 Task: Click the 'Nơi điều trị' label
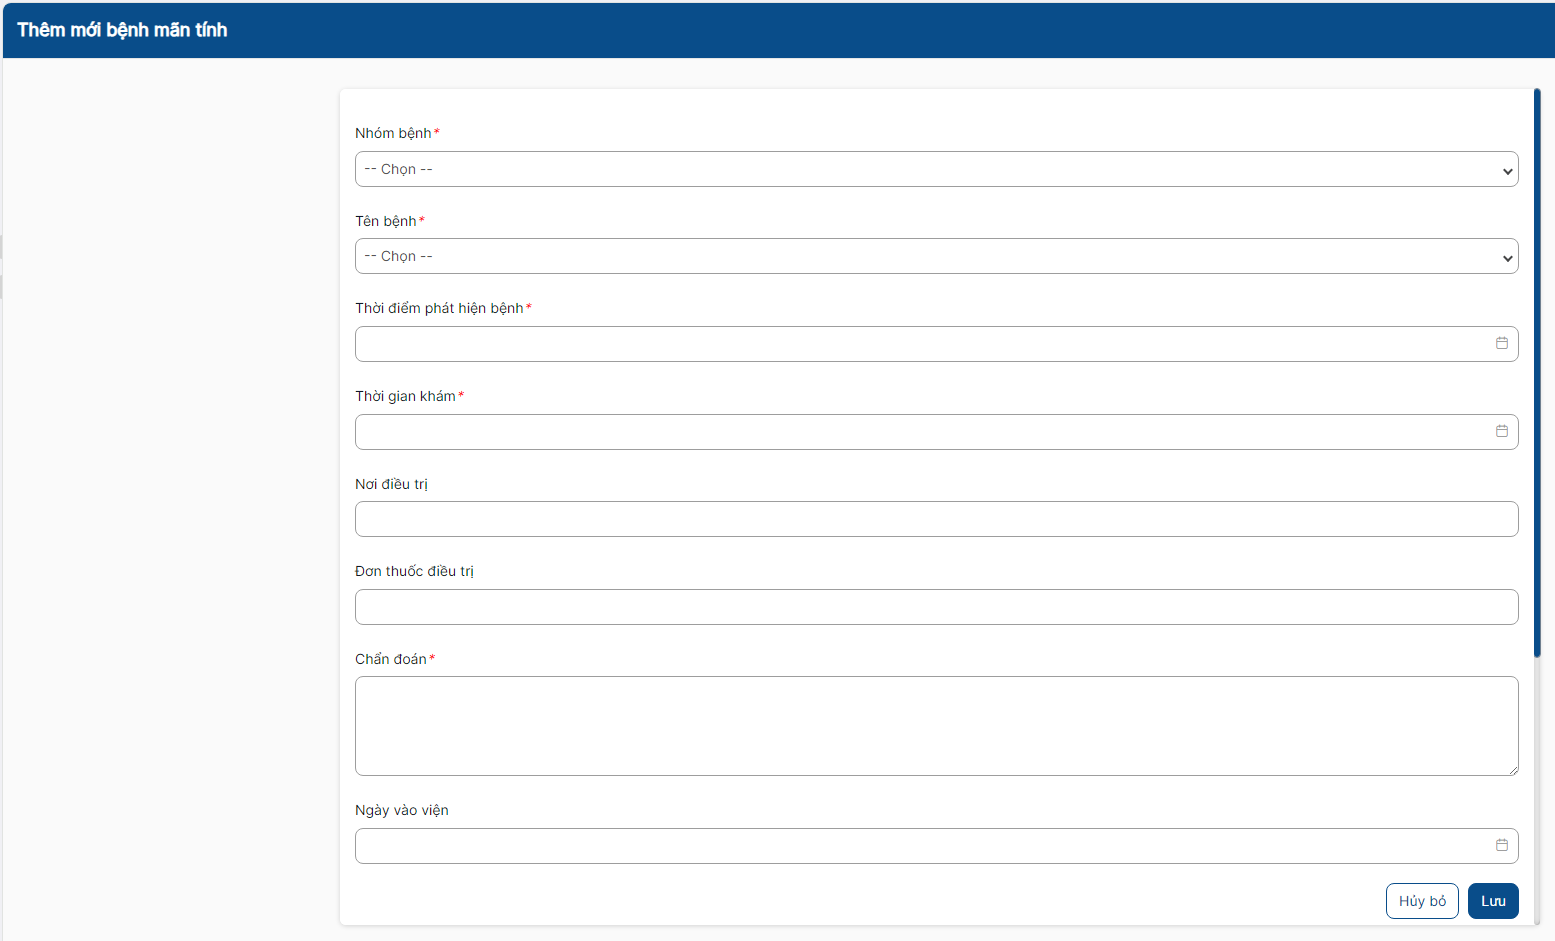coord(391,484)
